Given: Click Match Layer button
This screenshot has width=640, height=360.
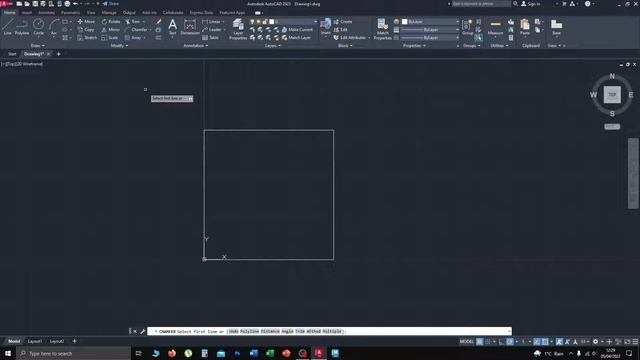Looking at the screenshot, I should 296,38.
